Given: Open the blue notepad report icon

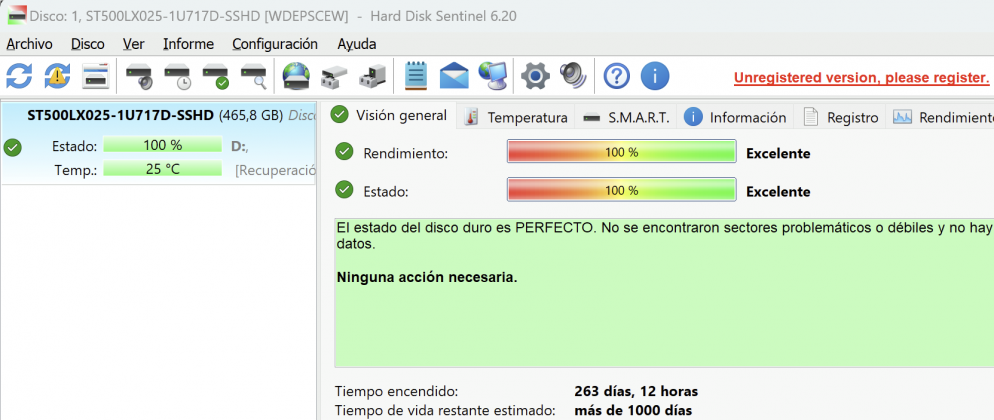Looking at the screenshot, I should [x=416, y=76].
